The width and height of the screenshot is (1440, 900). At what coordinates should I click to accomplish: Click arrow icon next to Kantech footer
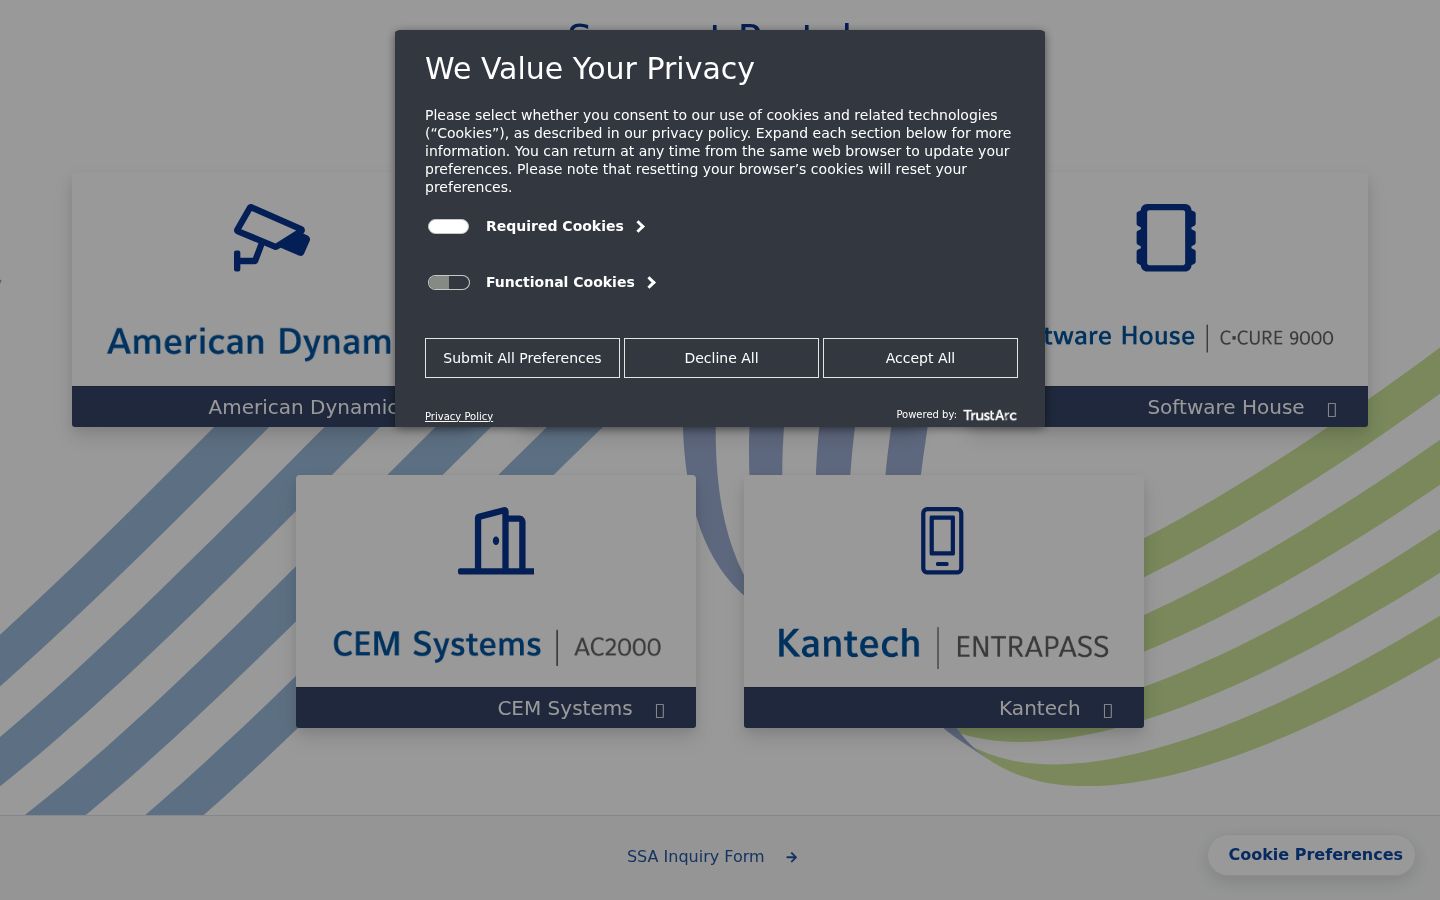pos(1108,710)
